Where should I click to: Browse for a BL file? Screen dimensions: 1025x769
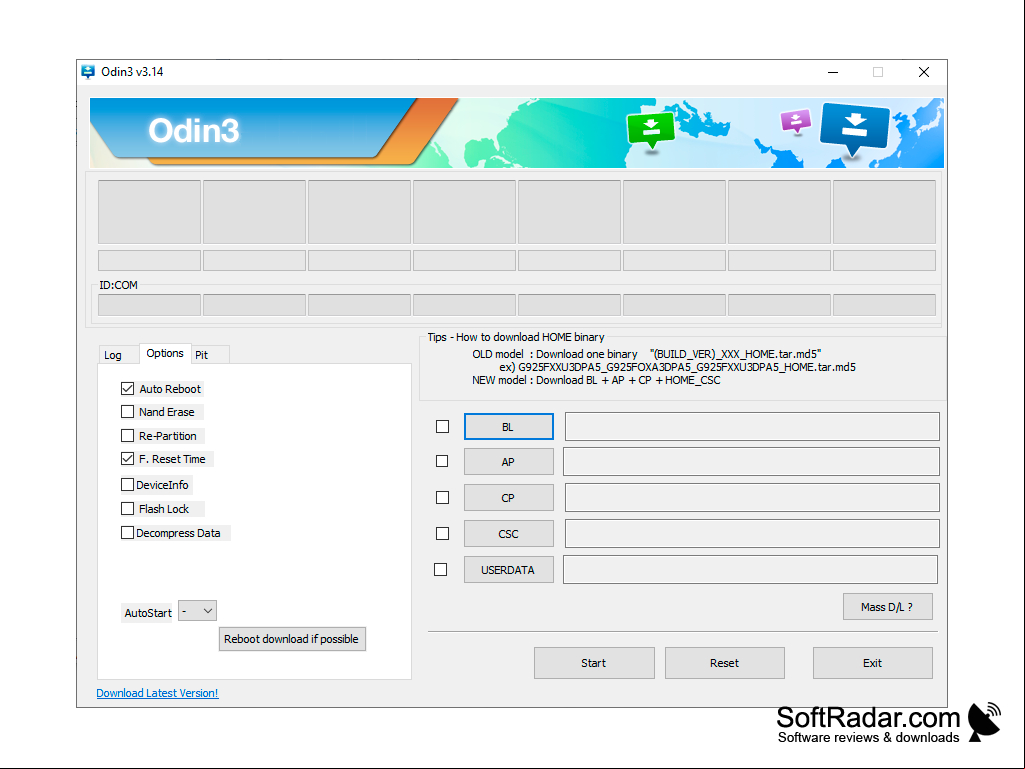click(x=509, y=426)
